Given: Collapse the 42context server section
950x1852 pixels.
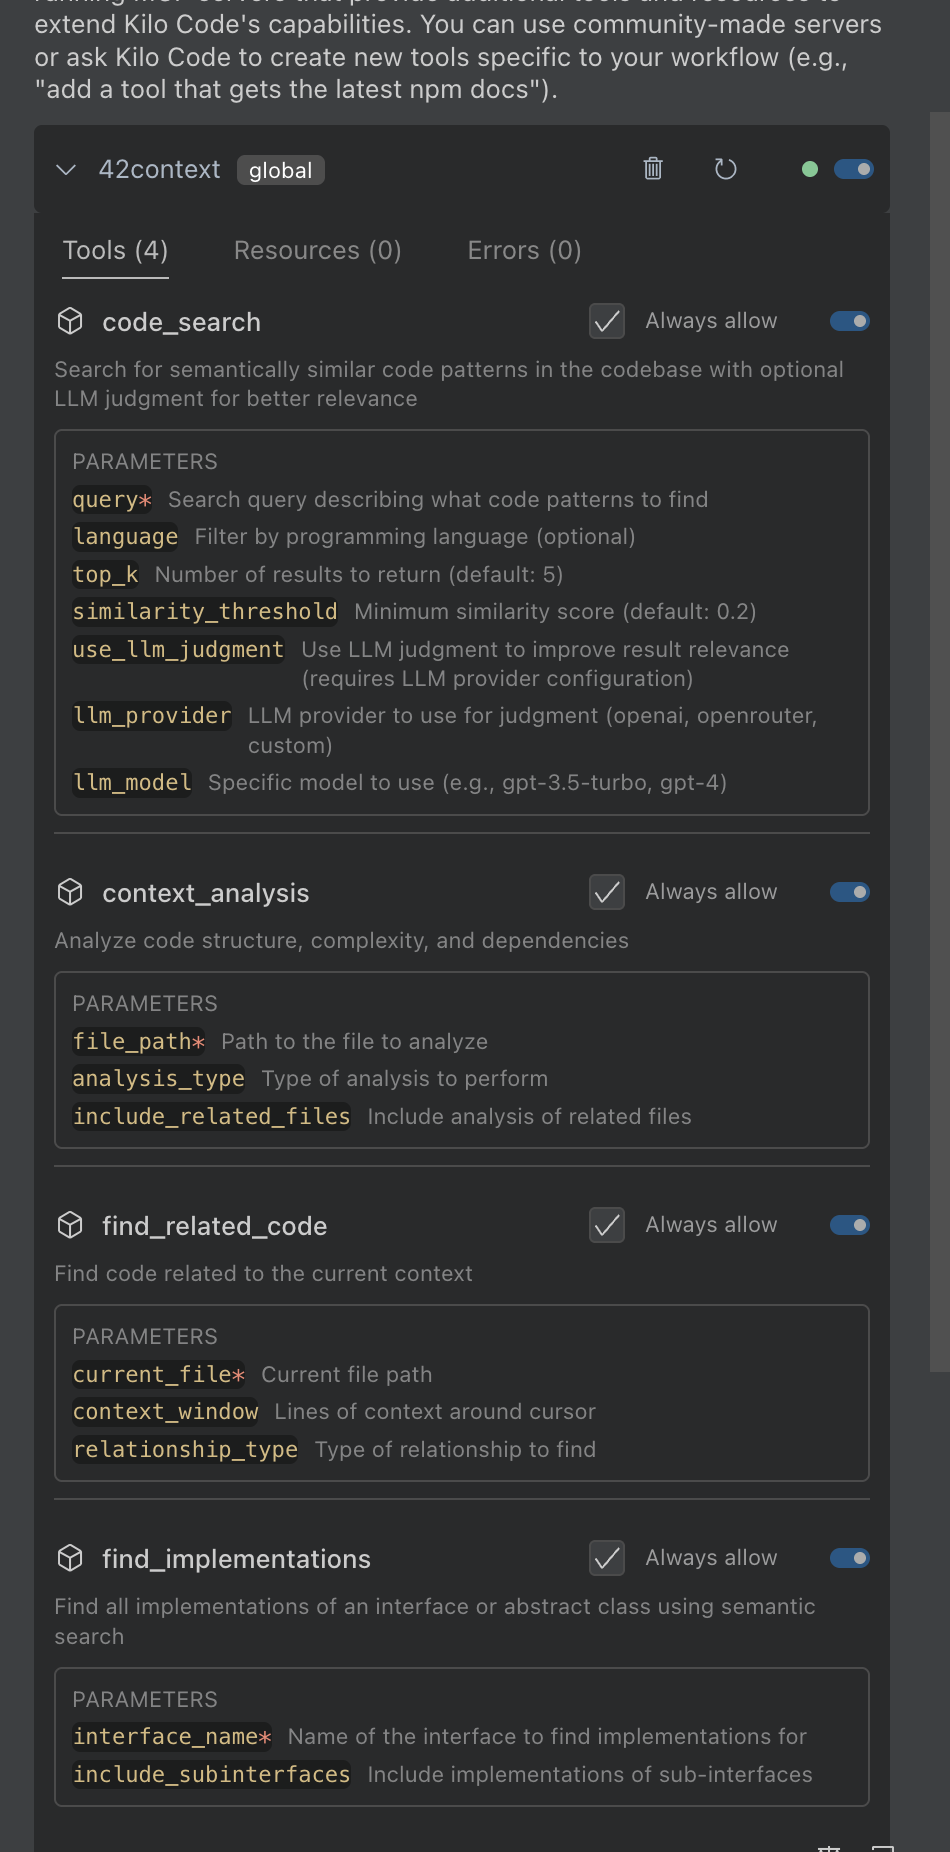Looking at the screenshot, I should pos(66,169).
